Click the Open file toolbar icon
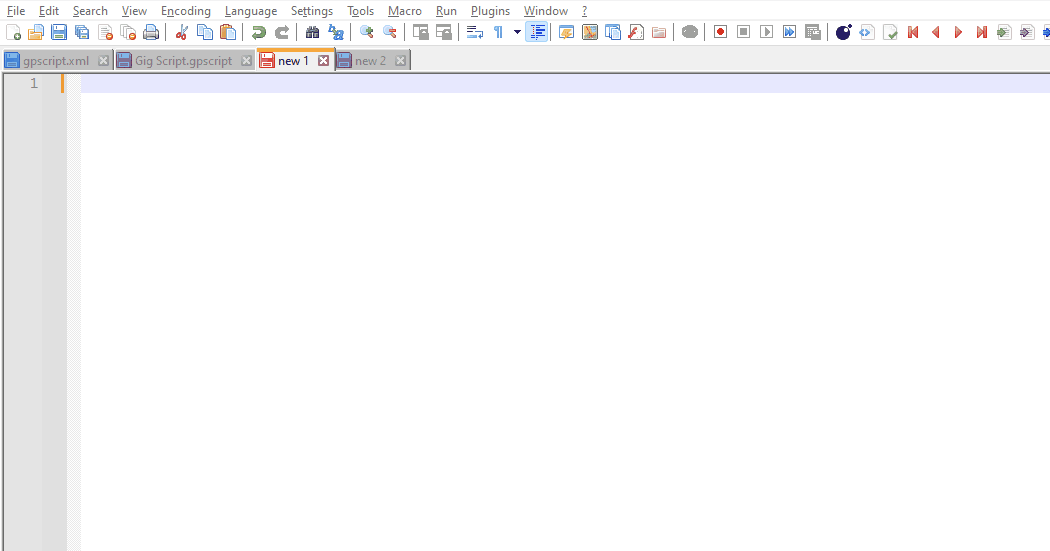This screenshot has height=551, width=1050. coord(36,32)
